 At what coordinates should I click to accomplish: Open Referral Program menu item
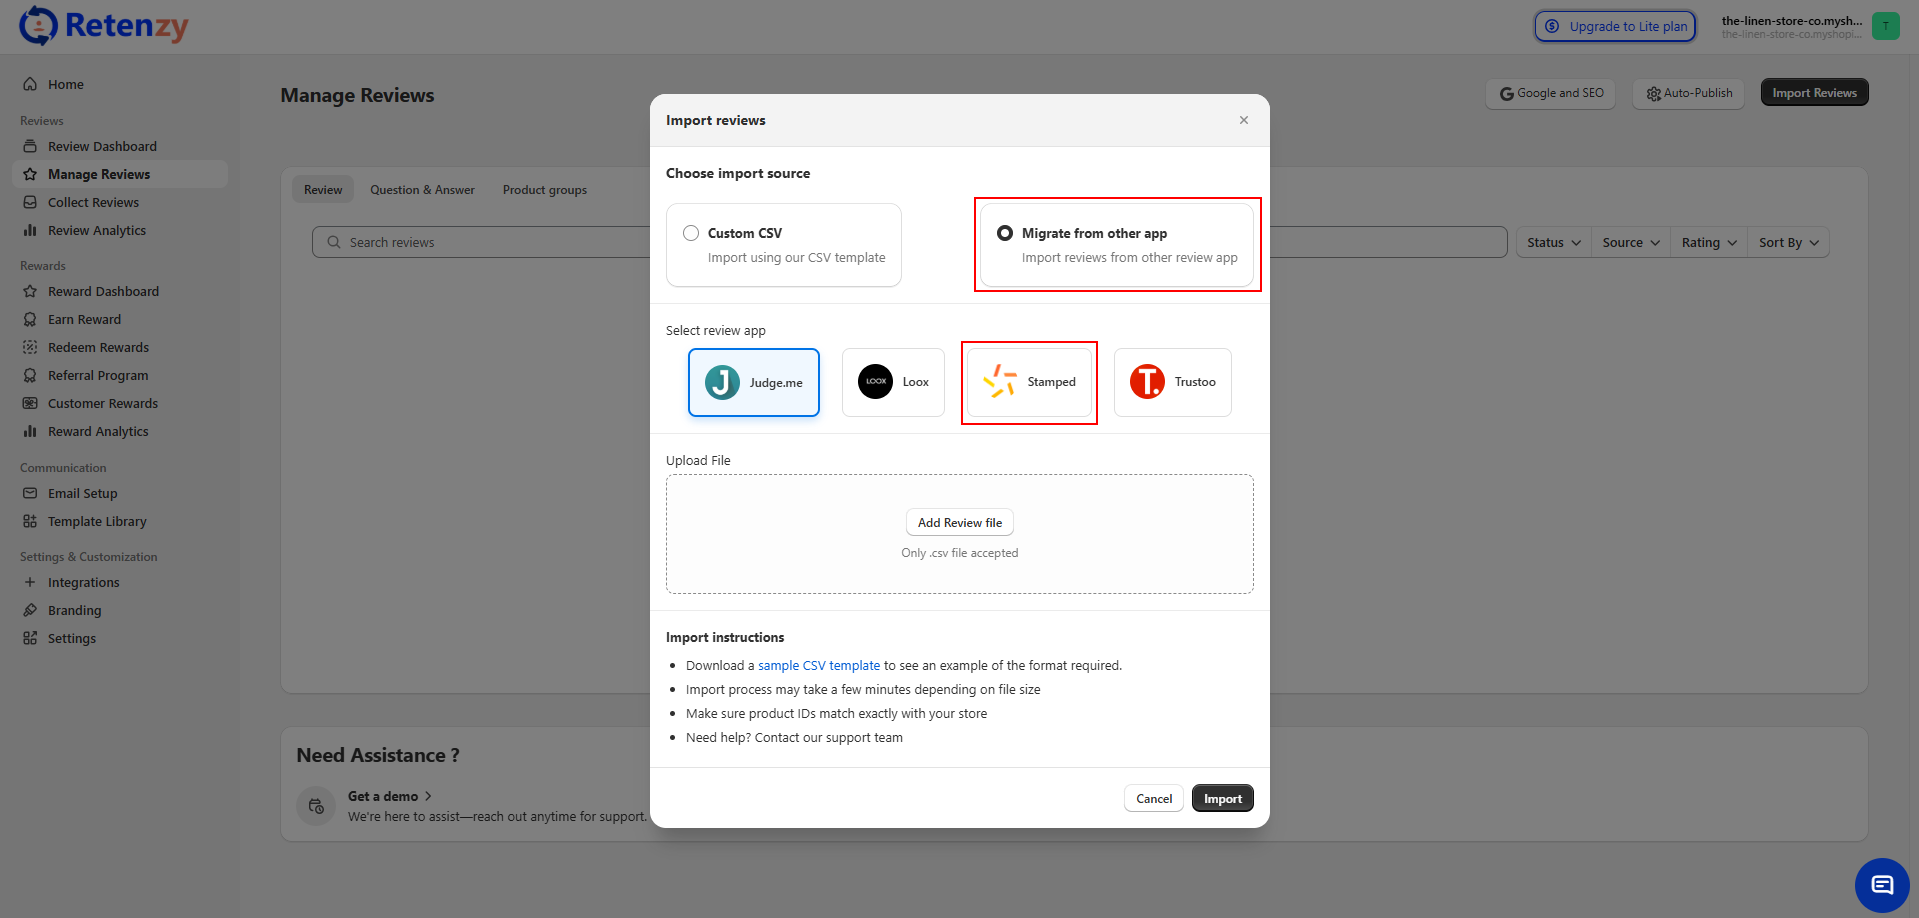point(120,375)
